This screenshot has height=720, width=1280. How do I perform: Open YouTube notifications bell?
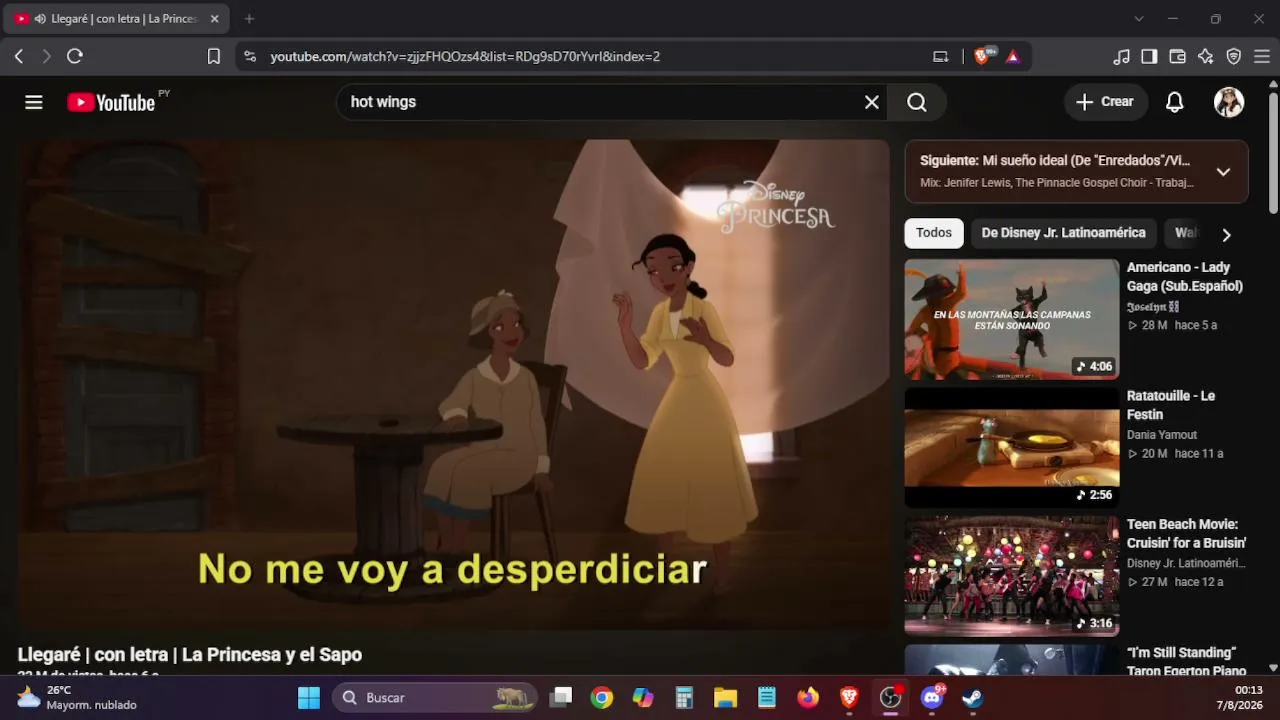pyautogui.click(x=1175, y=102)
